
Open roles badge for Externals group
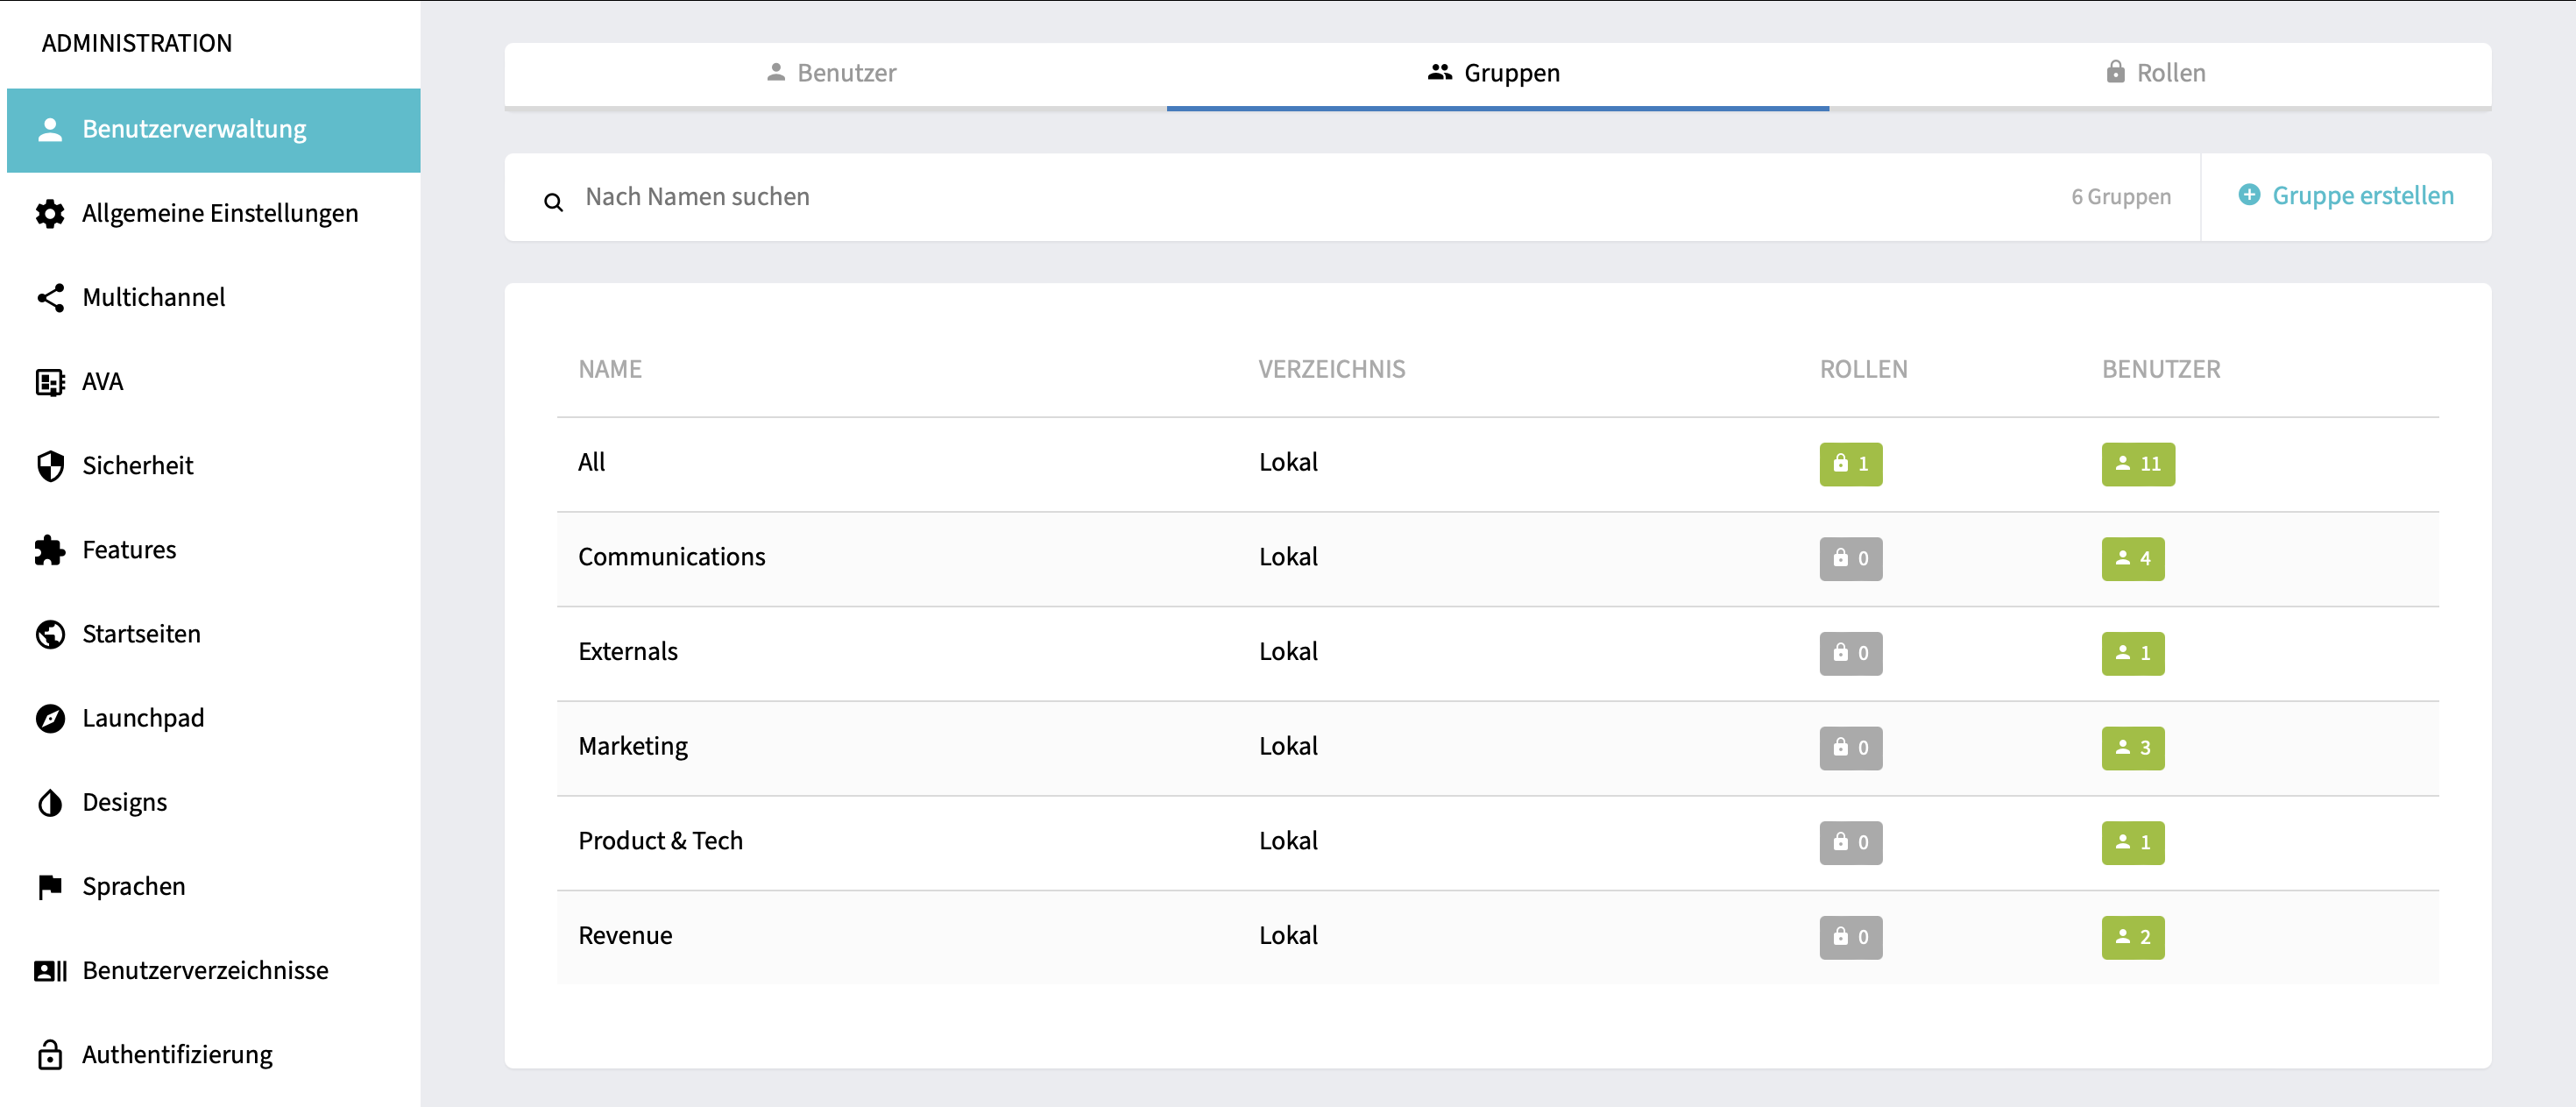tap(1851, 654)
